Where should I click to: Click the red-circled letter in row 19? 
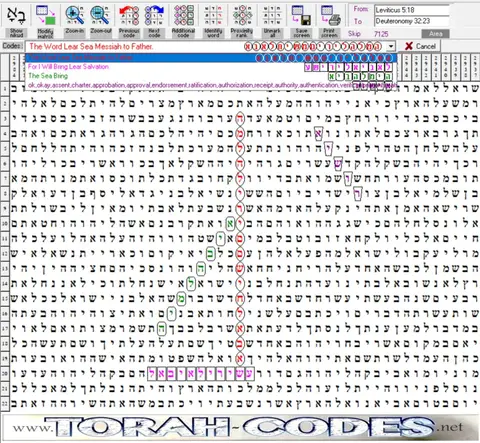point(240,358)
